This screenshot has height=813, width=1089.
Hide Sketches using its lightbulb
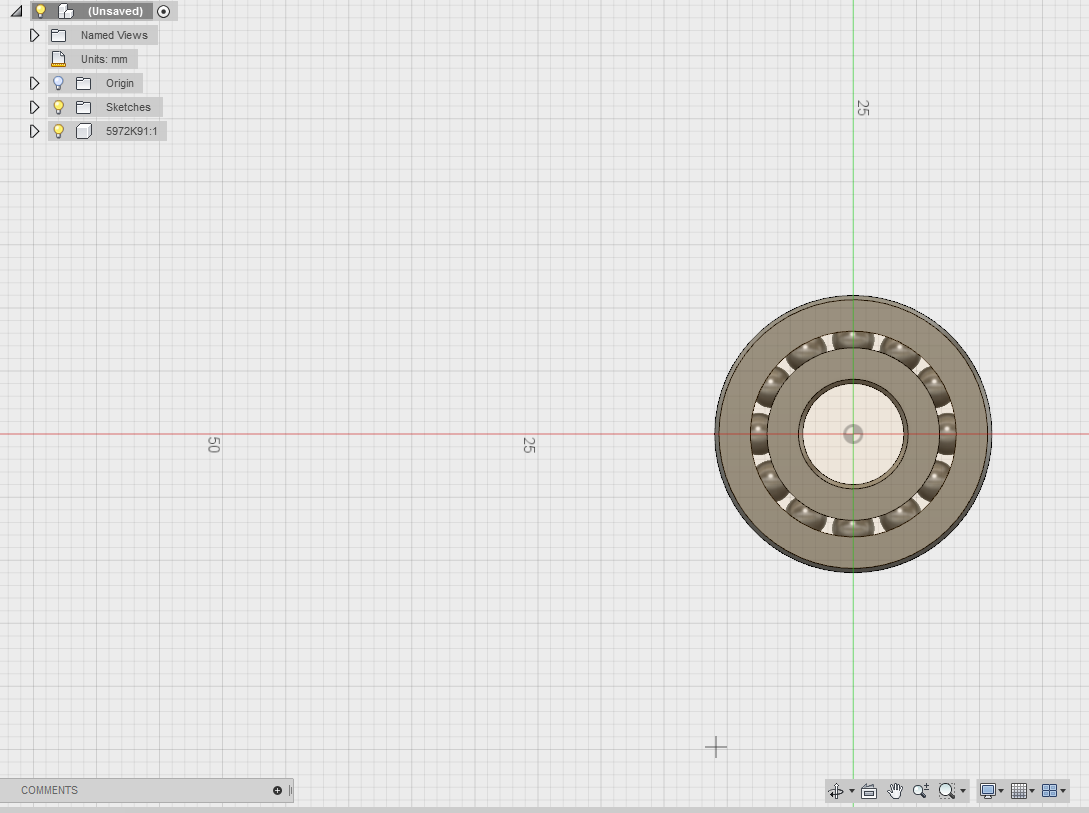click(x=58, y=107)
